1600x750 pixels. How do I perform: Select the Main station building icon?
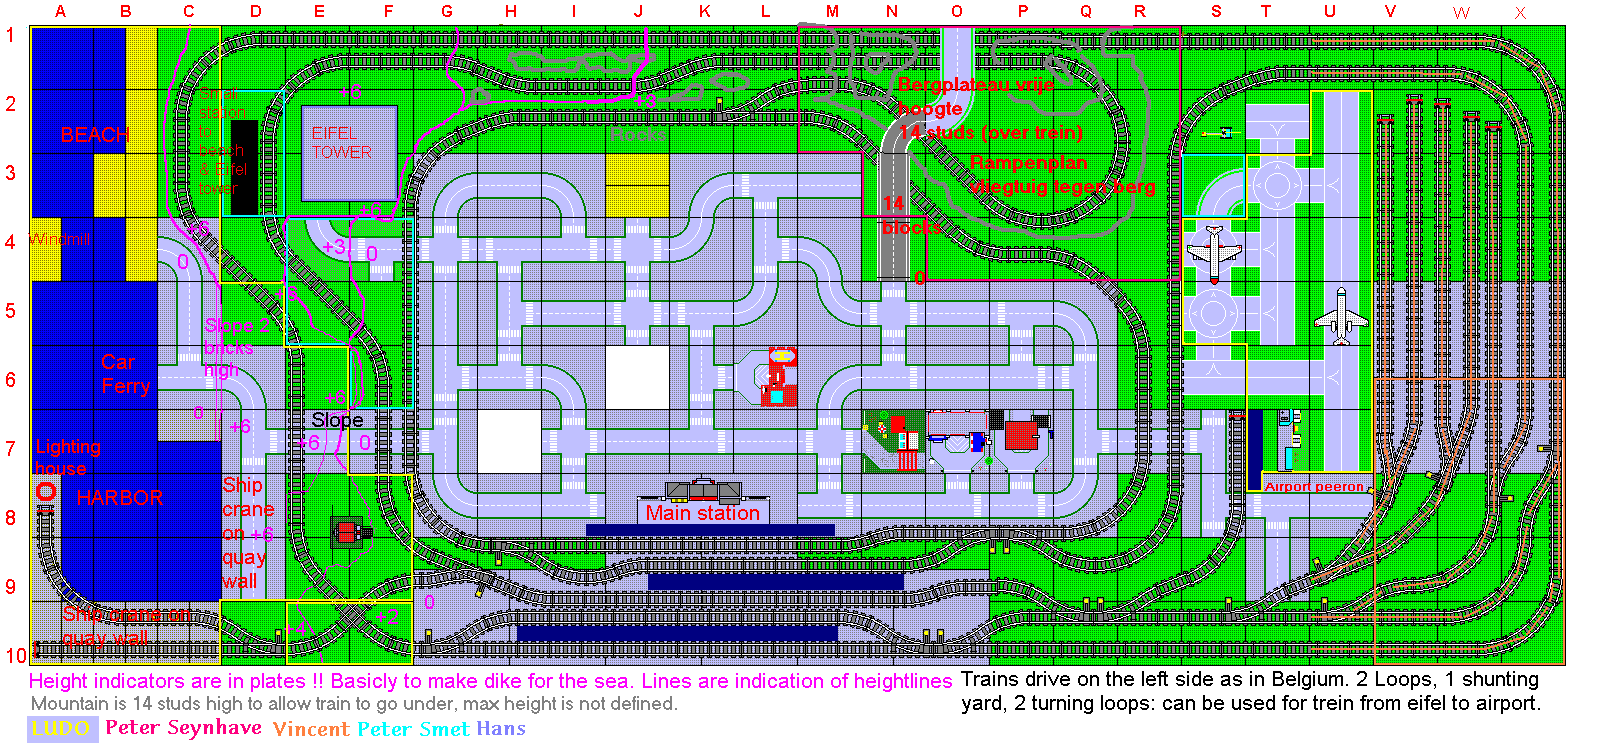(x=703, y=489)
